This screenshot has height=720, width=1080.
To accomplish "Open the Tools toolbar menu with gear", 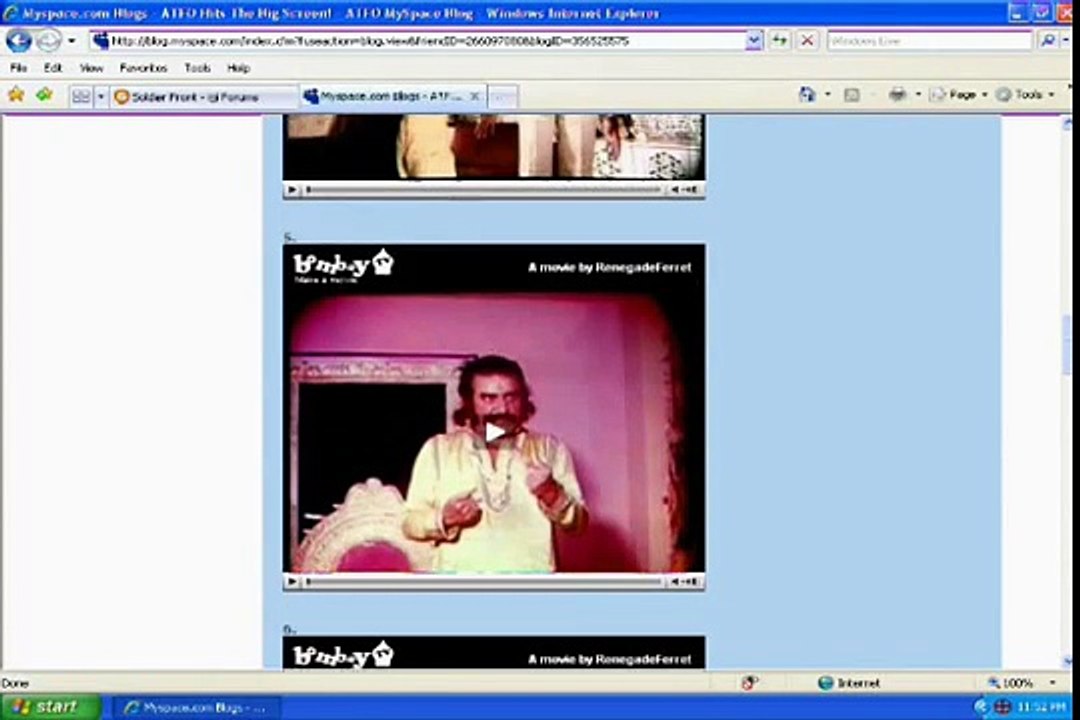I will 1026,94.
